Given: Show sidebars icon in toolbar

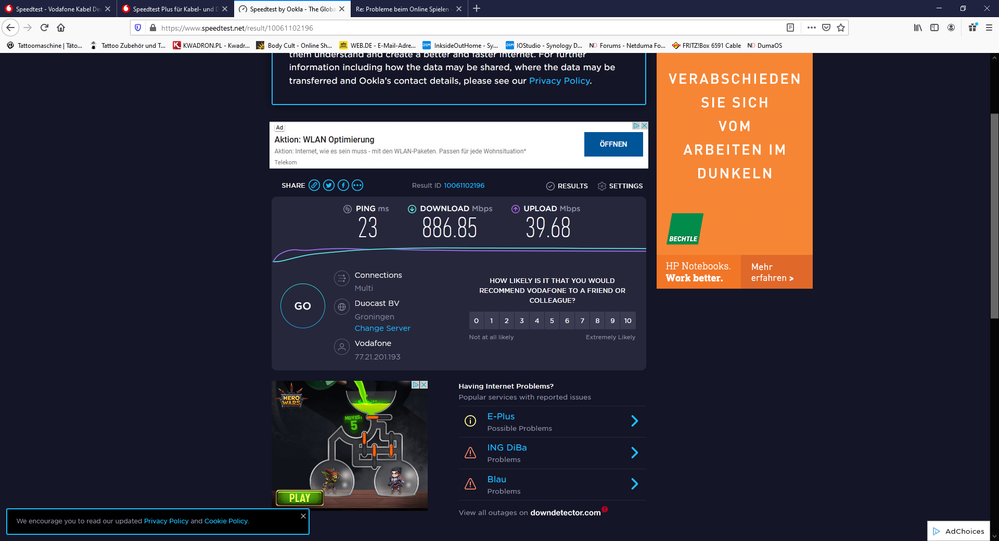Looking at the screenshot, I should (x=934, y=27).
